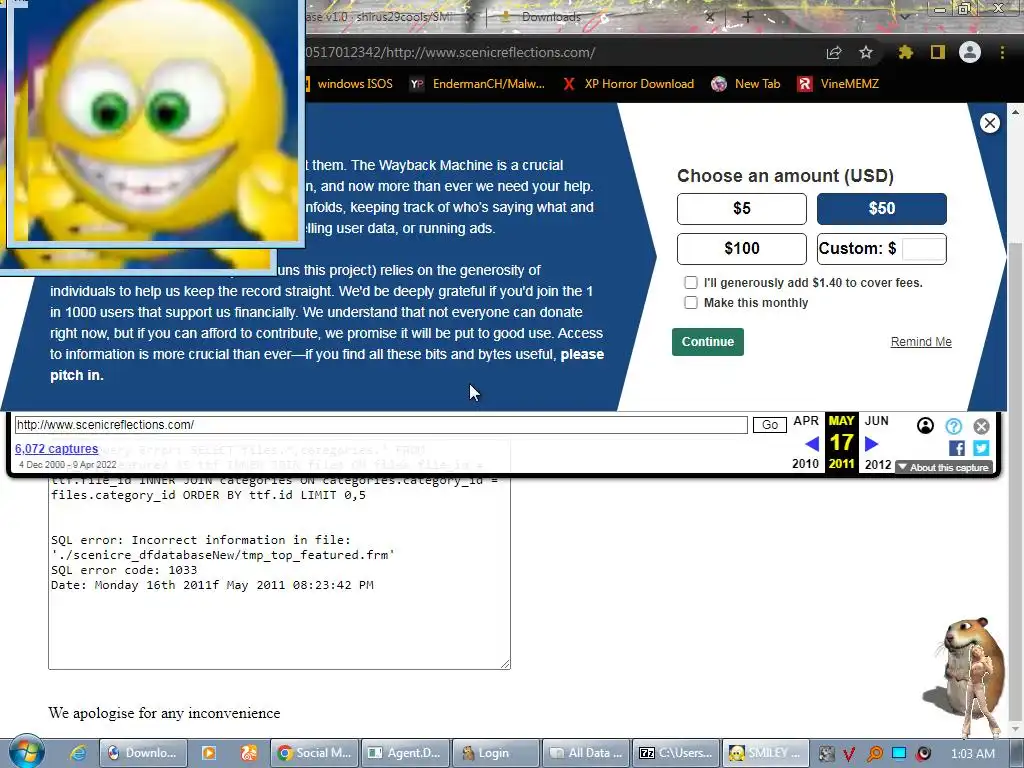Switch to All Data ... taskbar window

pos(586,753)
